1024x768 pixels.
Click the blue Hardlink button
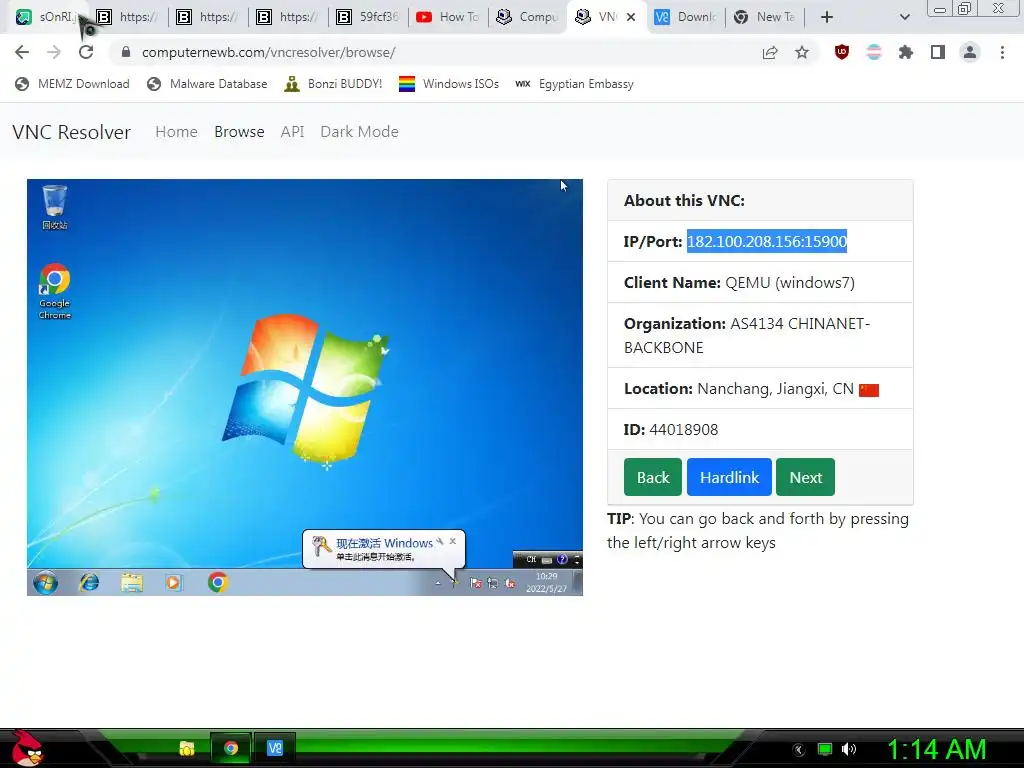pyautogui.click(x=729, y=477)
